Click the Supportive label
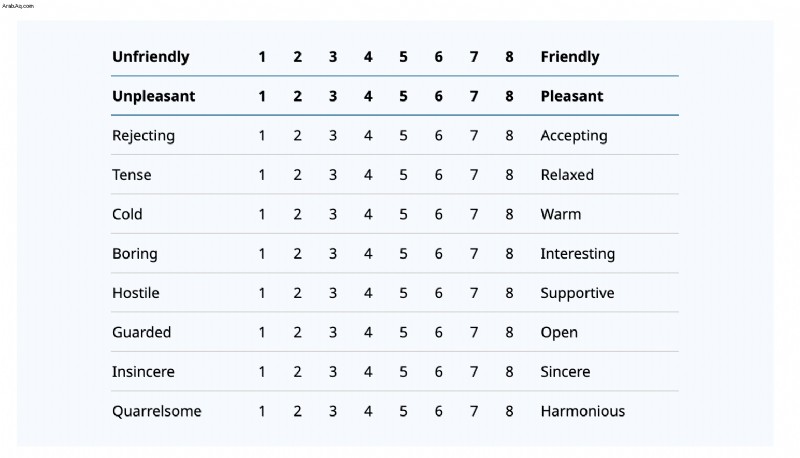 tap(577, 293)
